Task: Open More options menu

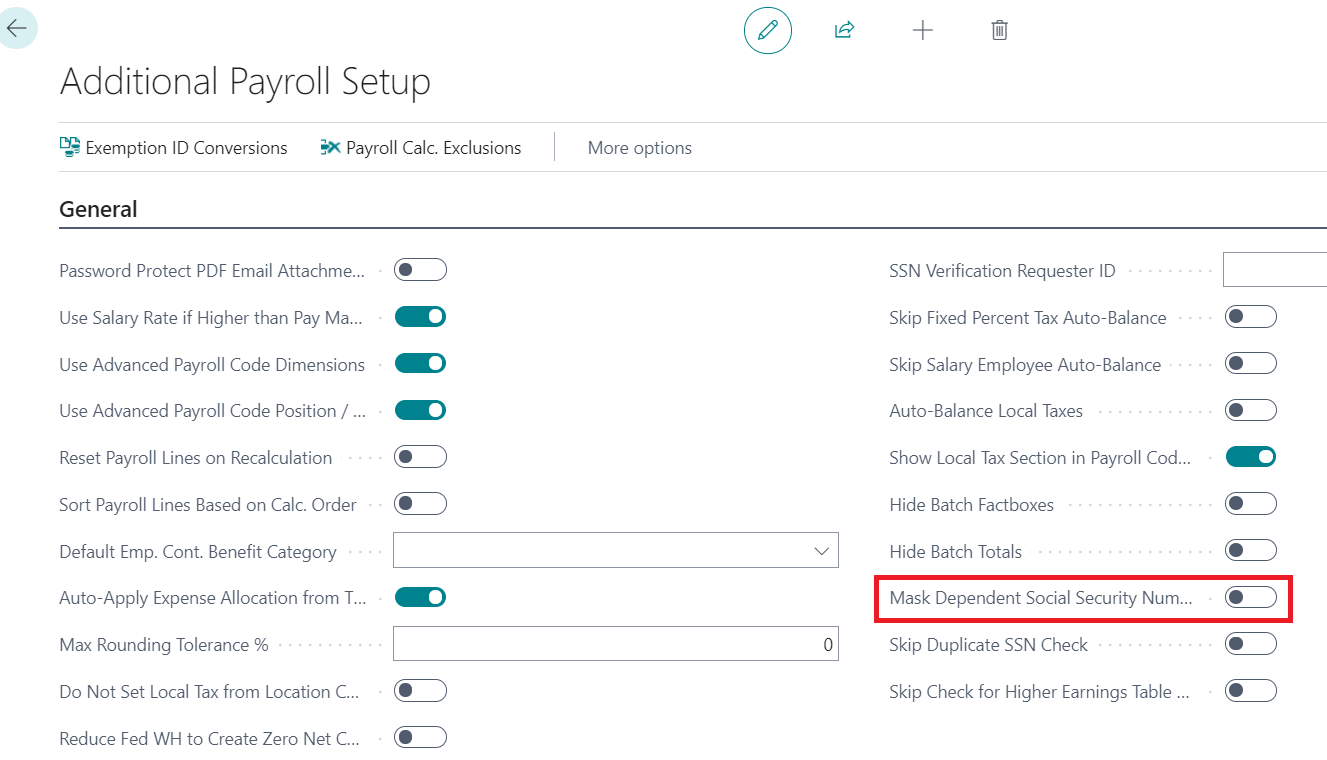Action: pyautogui.click(x=640, y=147)
